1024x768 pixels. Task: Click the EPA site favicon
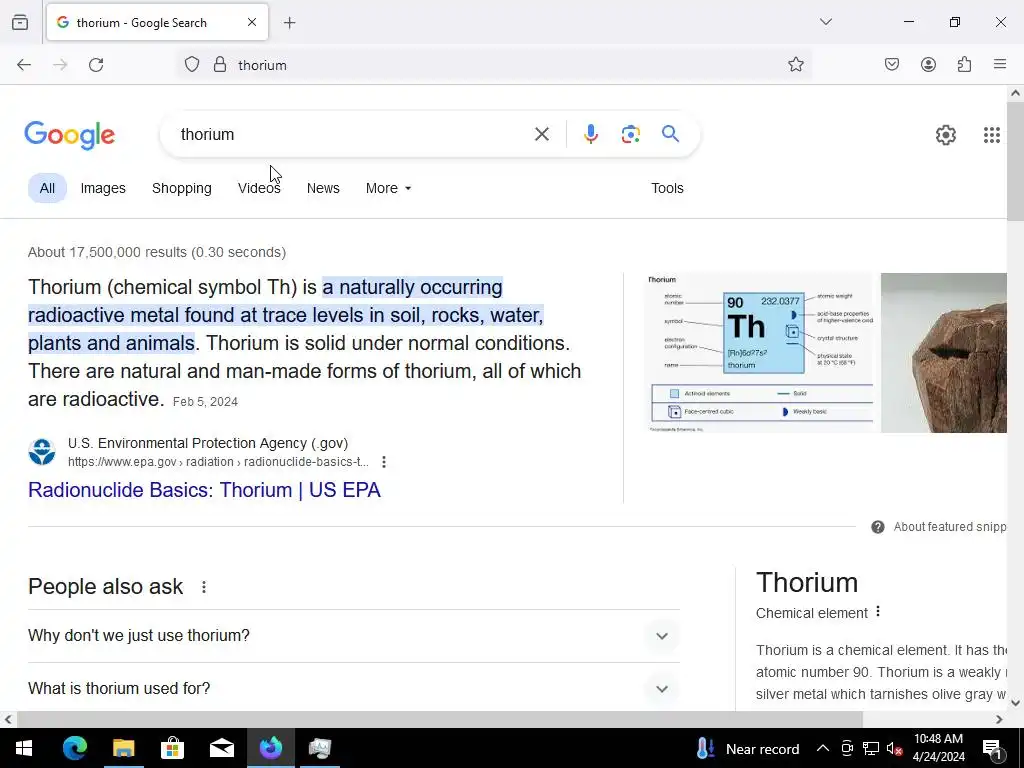[42, 452]
